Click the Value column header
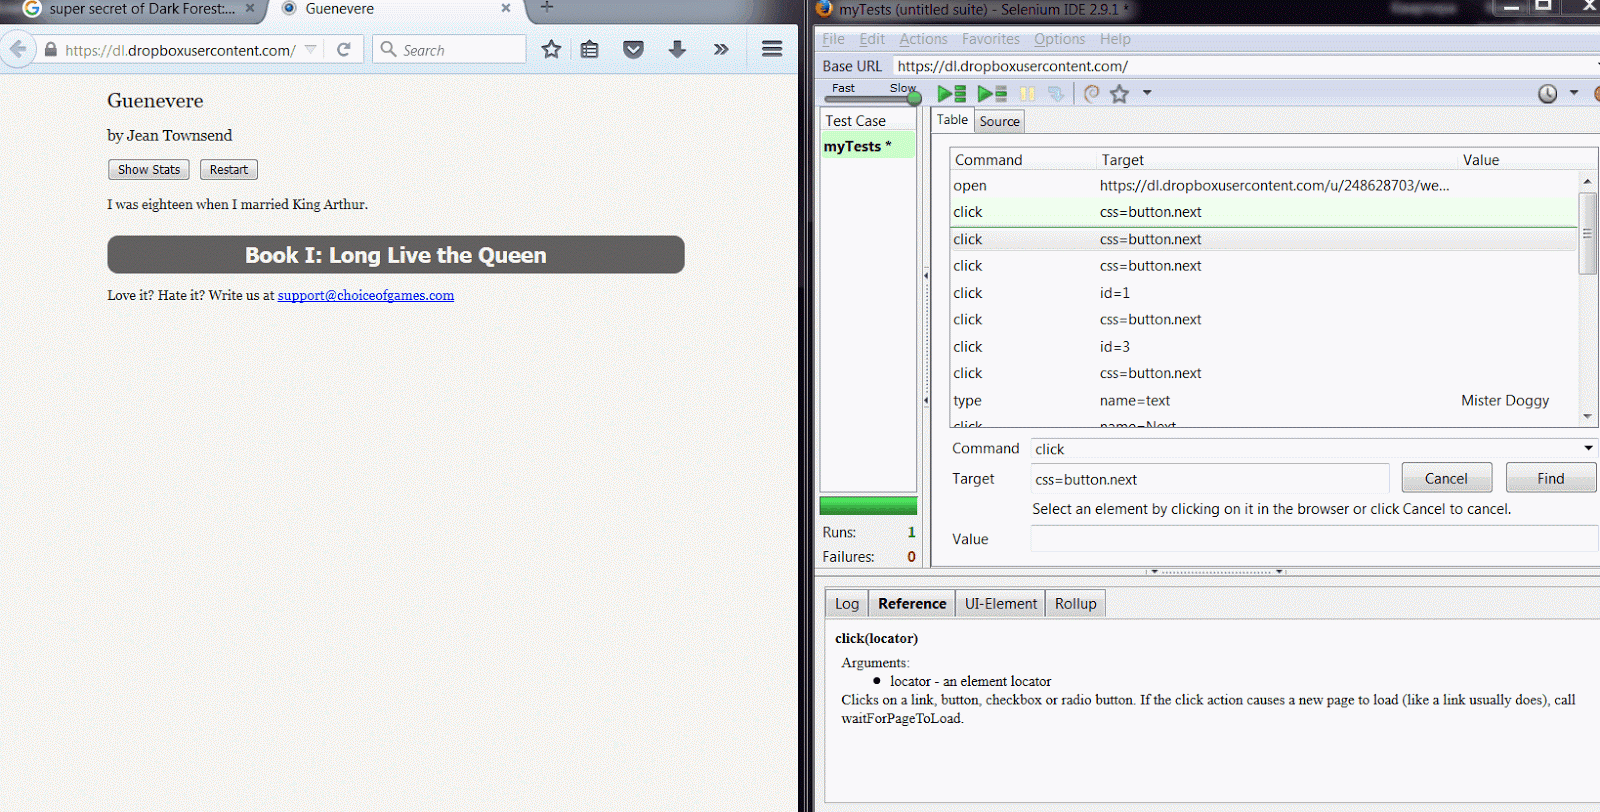This screenshot has height=812, width=1600. 1527,160
